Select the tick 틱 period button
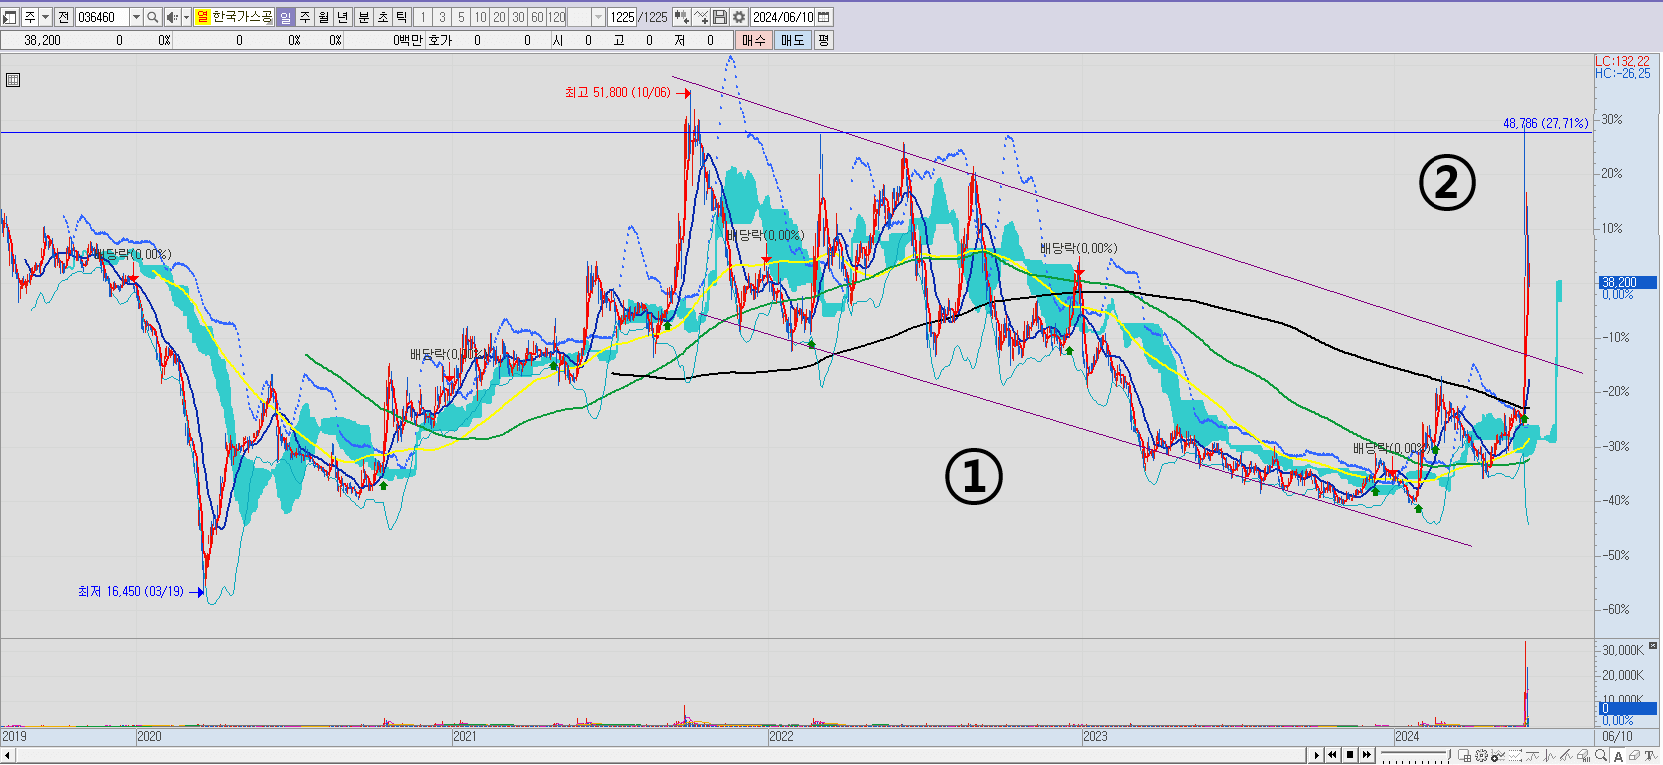 coord(401,17)
